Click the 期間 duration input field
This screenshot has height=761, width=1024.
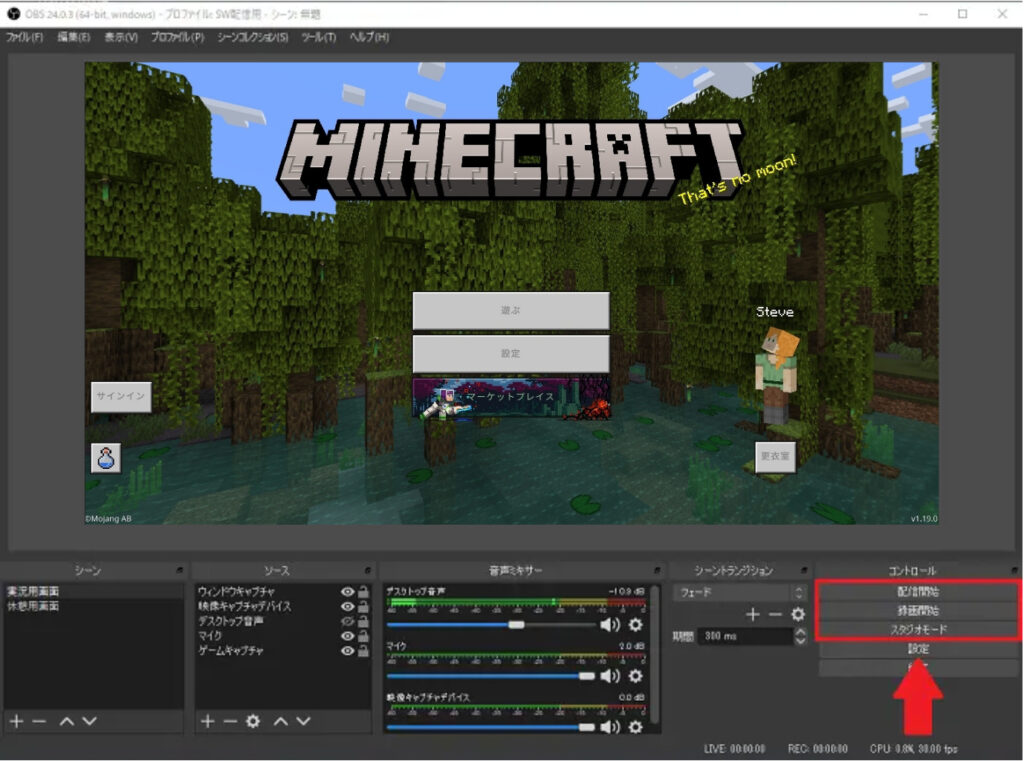coord(746,636)
